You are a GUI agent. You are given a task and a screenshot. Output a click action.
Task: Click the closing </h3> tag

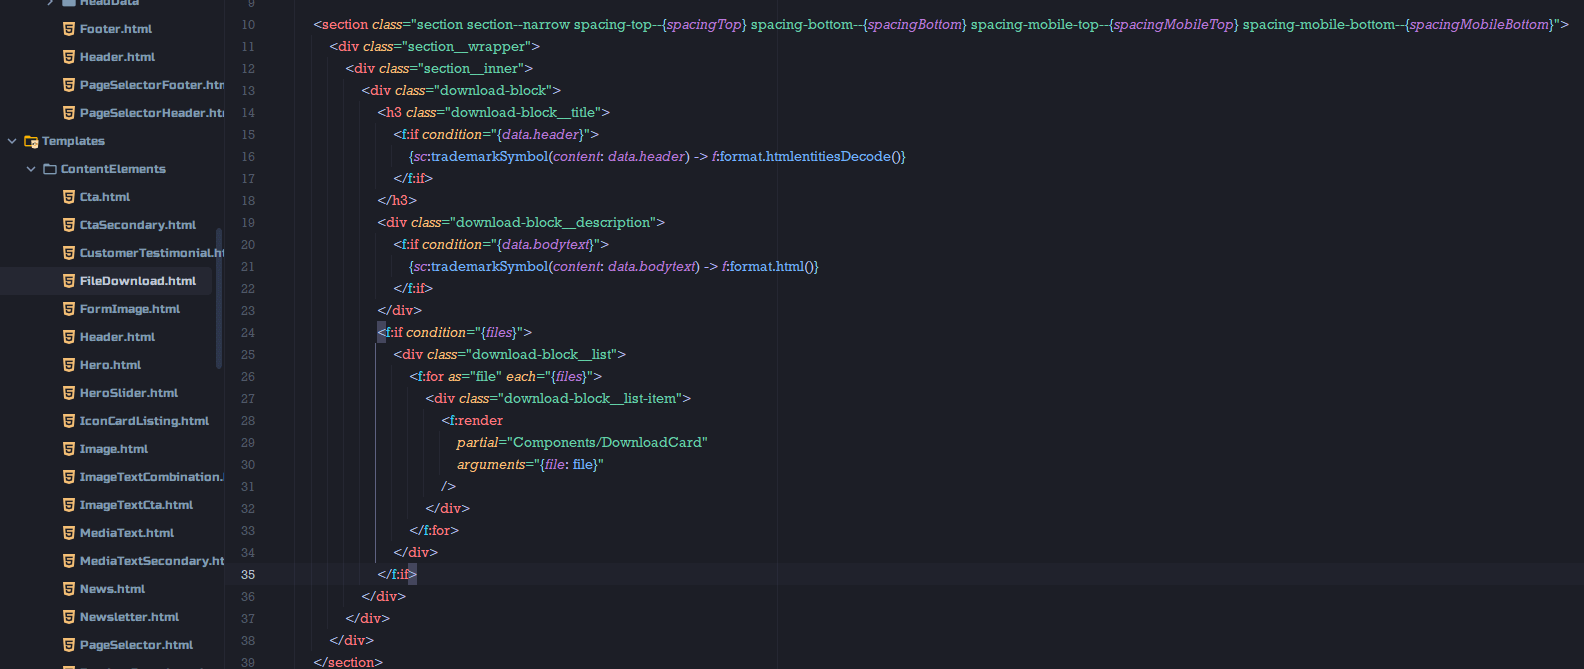pos(397,201)
